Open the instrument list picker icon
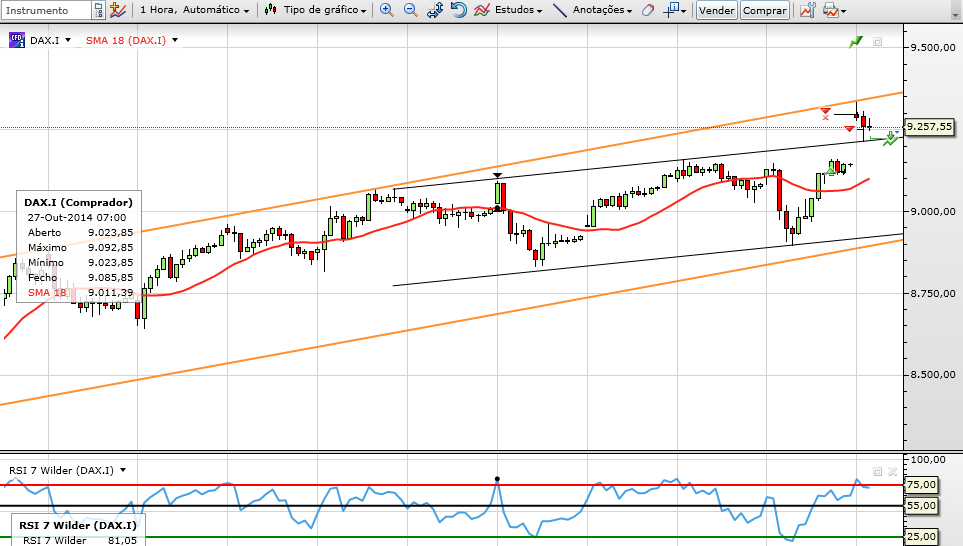This screenshot has width=963, height=546. [x=98, y=10]
